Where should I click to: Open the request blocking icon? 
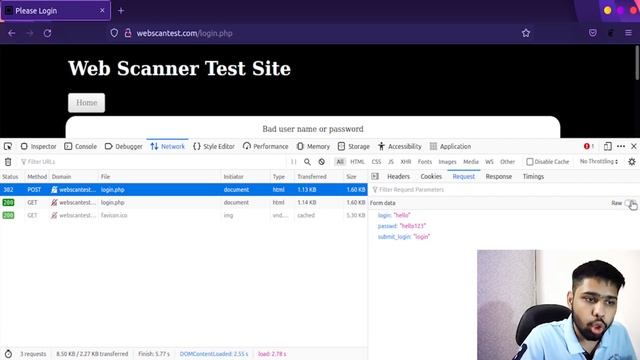(322, 162)
